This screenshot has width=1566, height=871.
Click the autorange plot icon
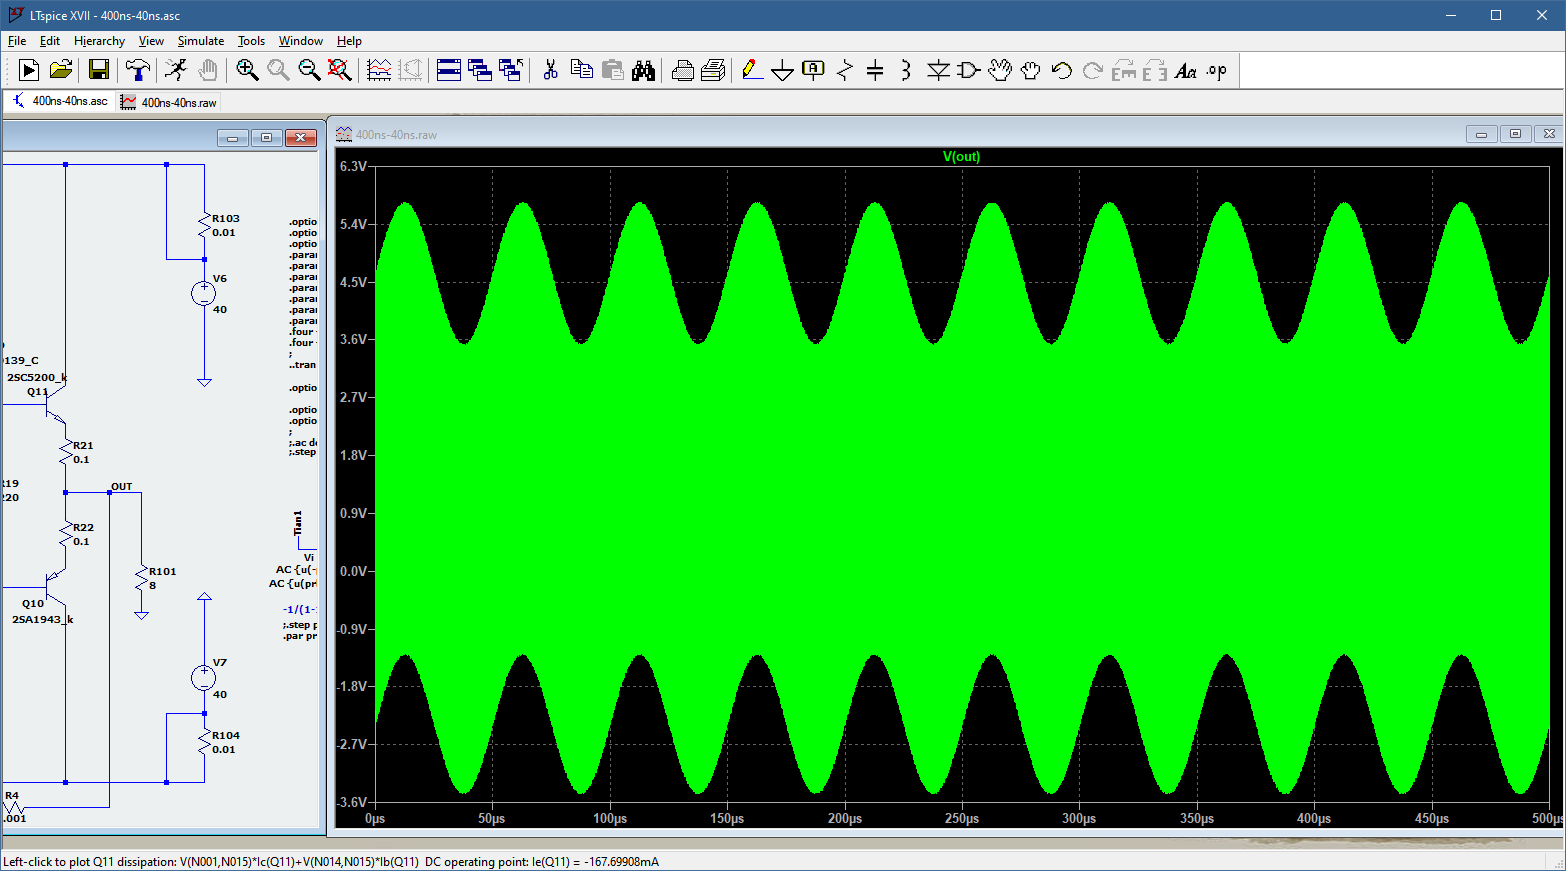(379, 70)
